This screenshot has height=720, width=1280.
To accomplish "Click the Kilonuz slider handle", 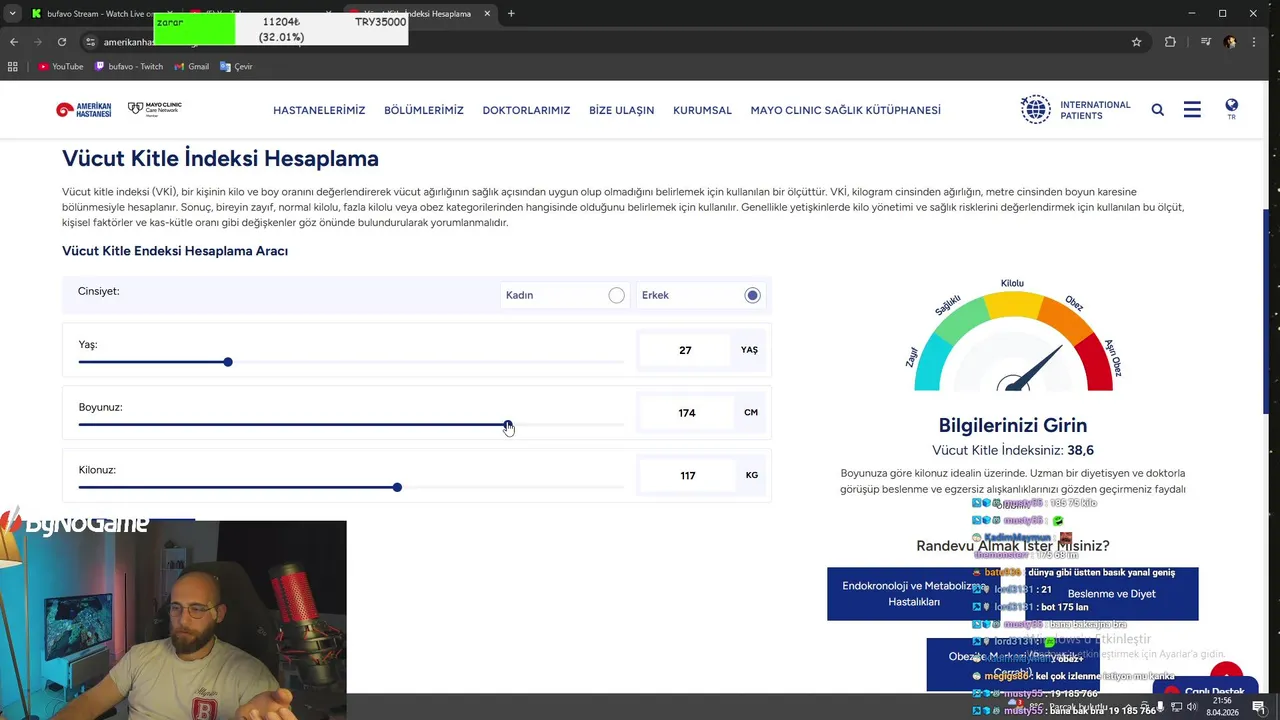I will tap(397, 487).
